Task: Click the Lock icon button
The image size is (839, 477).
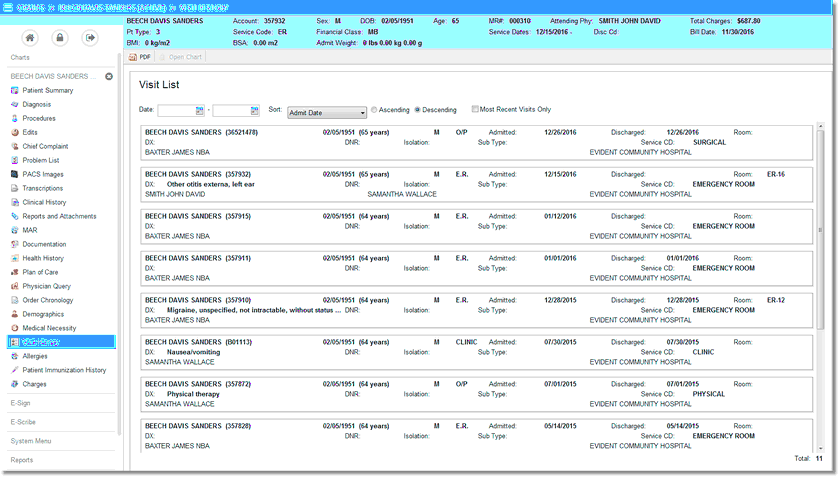Action: pos(60,38)
